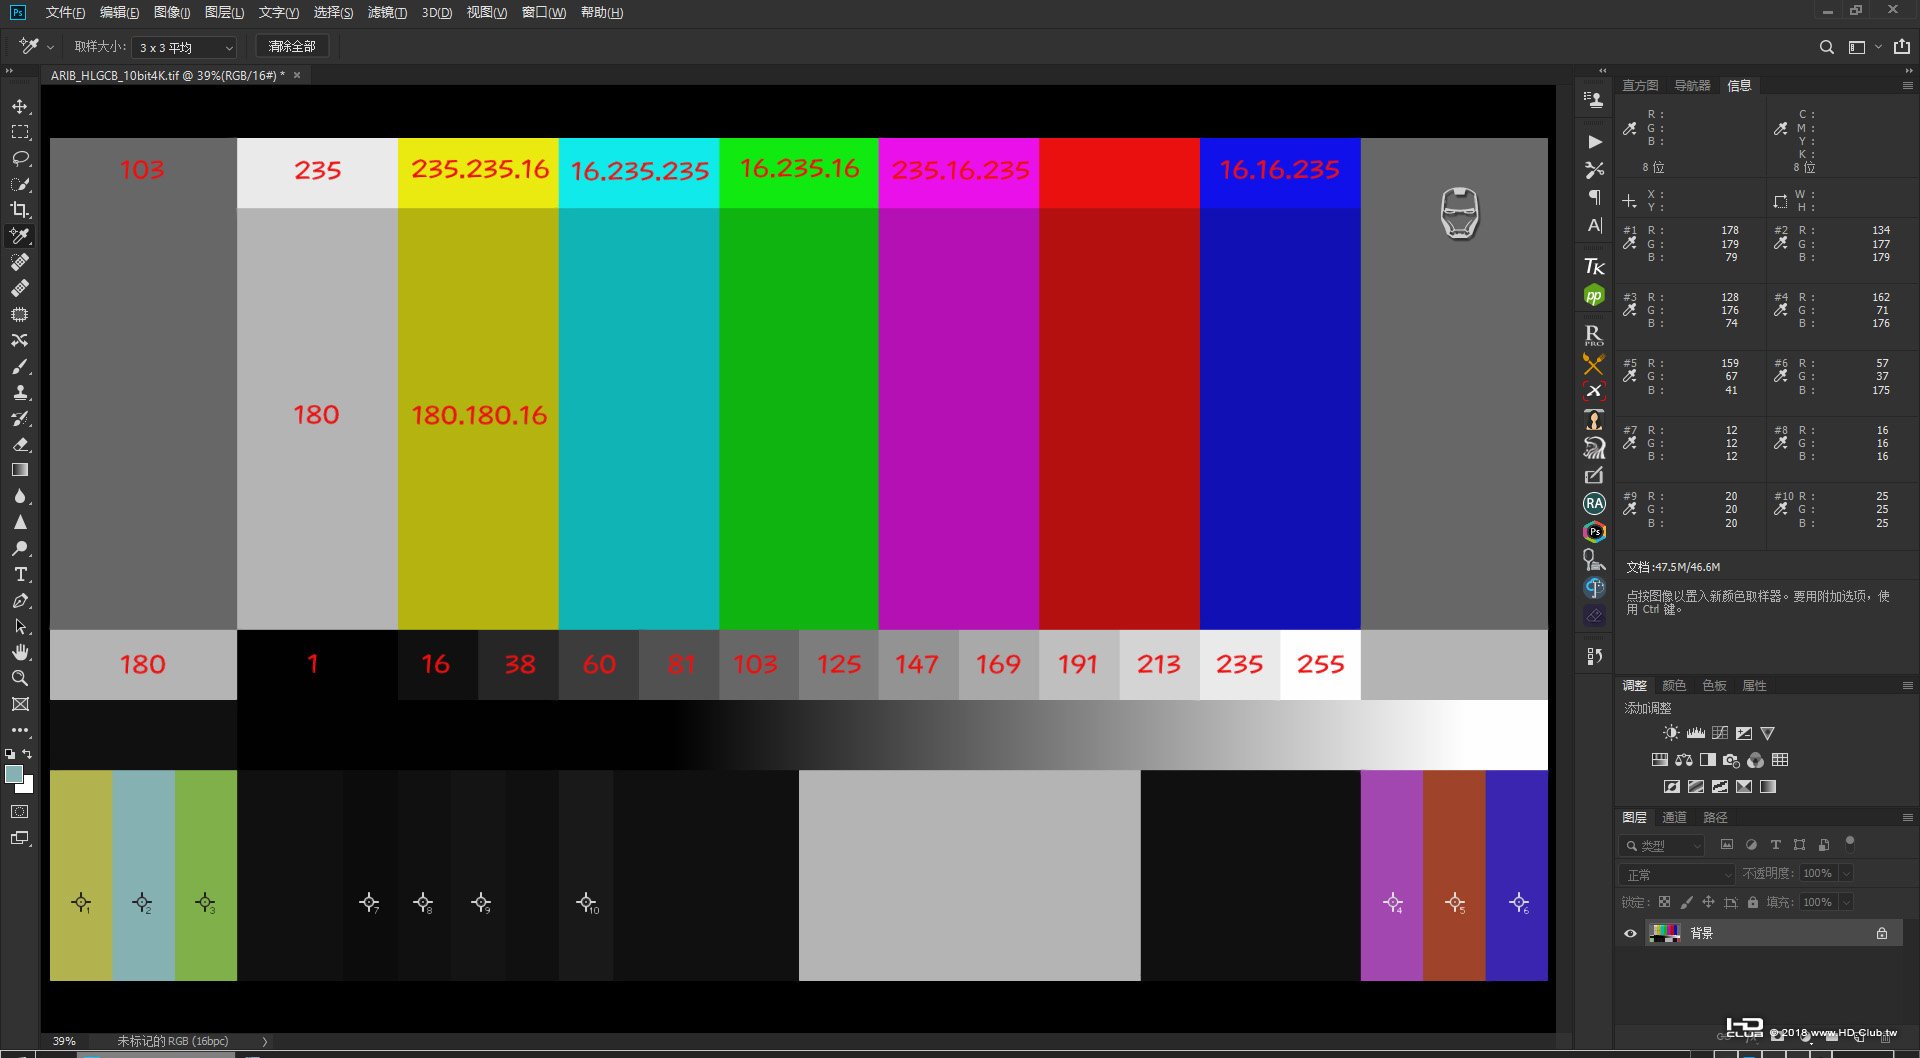
Task: Reset default foreground and background colors
Action: pos(10,754)
